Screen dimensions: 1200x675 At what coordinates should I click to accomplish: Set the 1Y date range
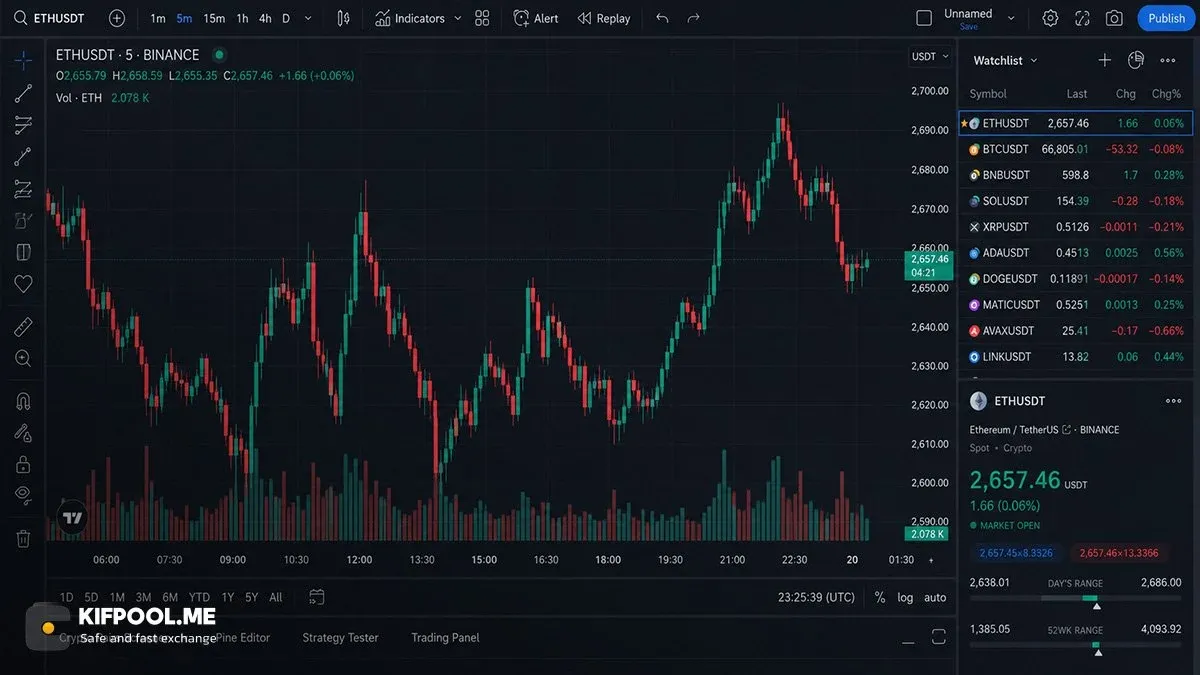tap(227, 597)
